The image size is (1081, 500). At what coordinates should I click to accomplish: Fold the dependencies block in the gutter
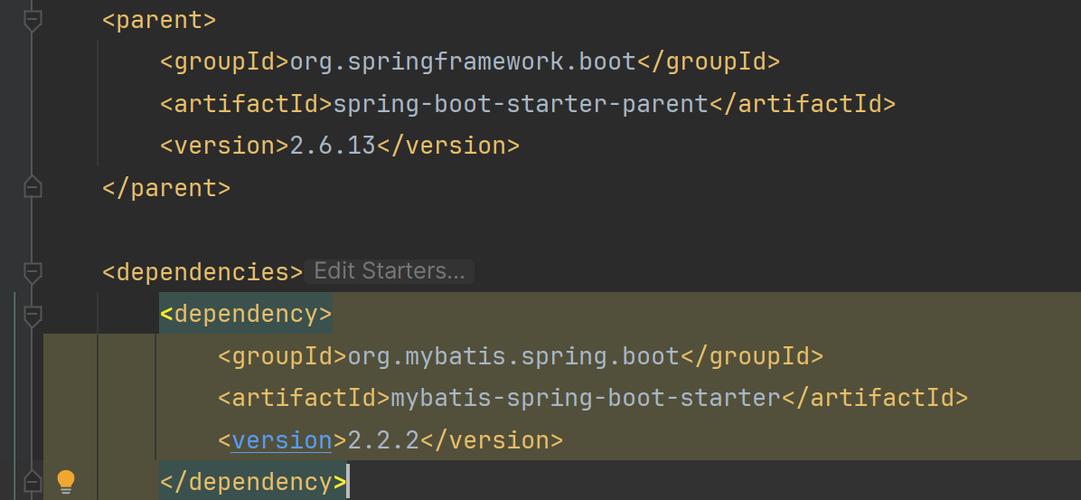pos(32,272)
